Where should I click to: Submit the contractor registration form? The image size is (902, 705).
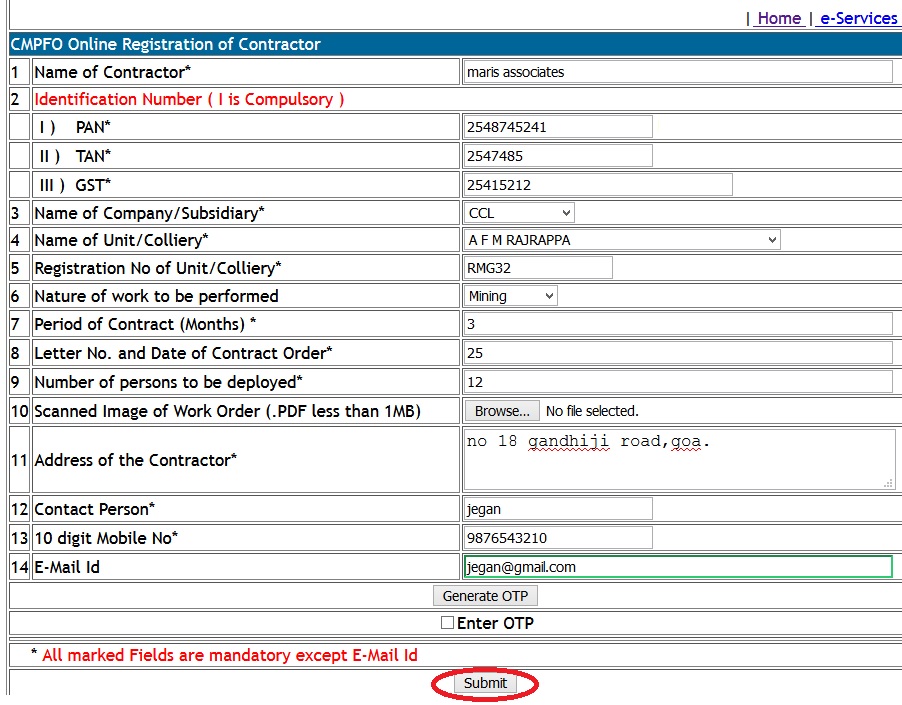coord(485,684)
